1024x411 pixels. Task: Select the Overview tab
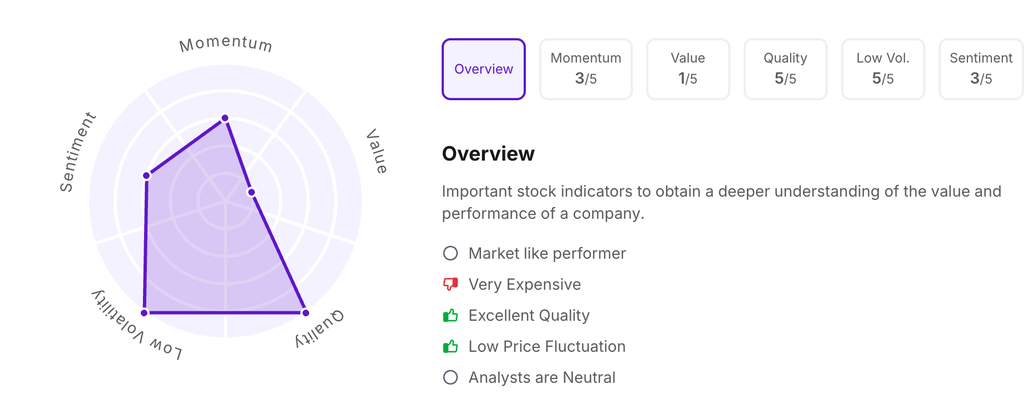pyautogui.click(x=483, y=69)
